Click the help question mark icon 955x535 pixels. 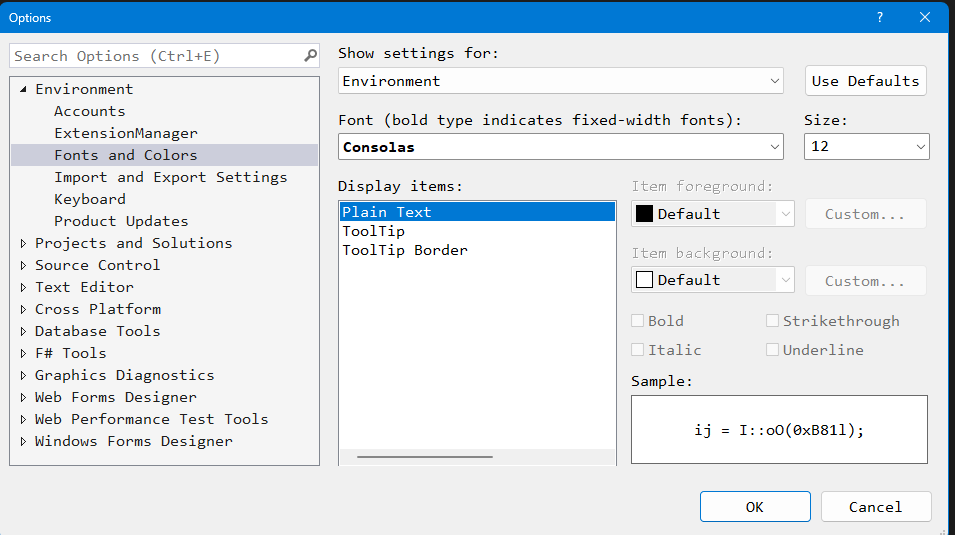tap(880, 17)
